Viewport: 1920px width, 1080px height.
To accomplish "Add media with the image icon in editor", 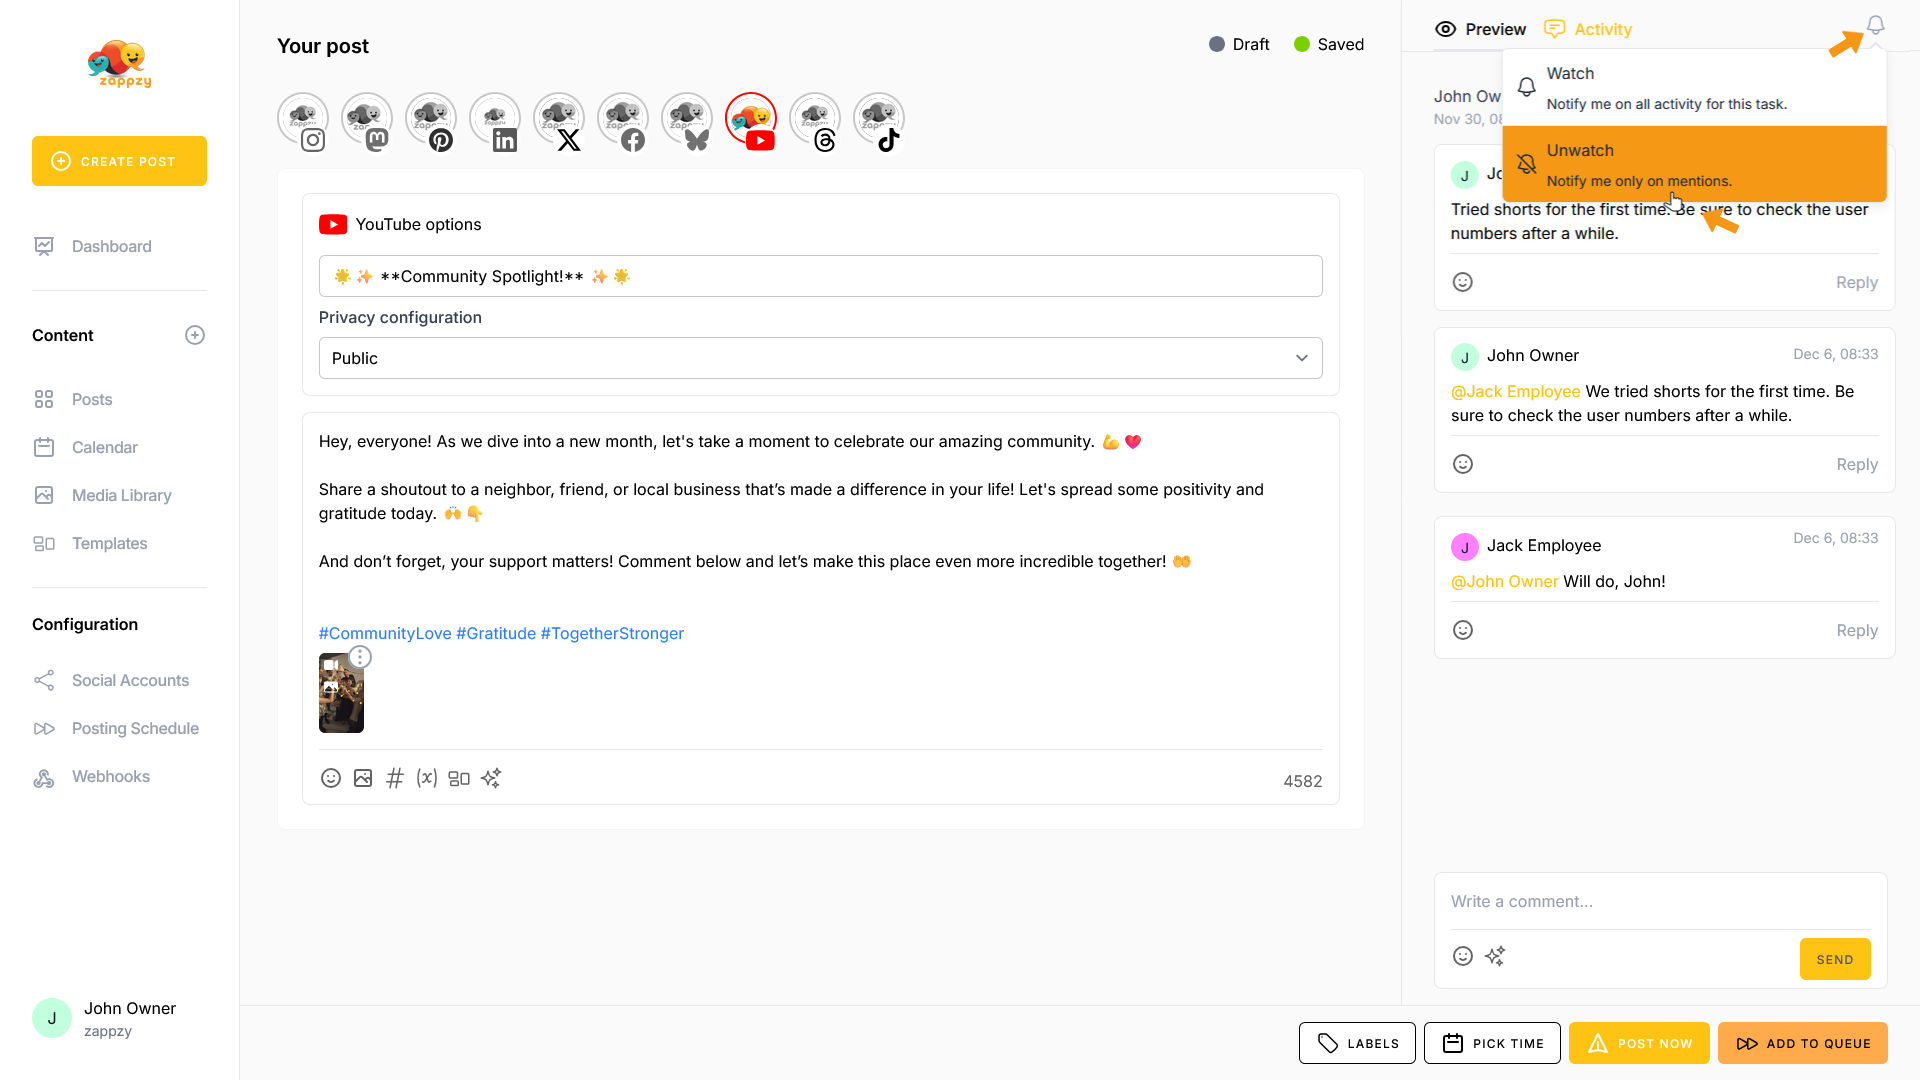I will coord(363,778).
